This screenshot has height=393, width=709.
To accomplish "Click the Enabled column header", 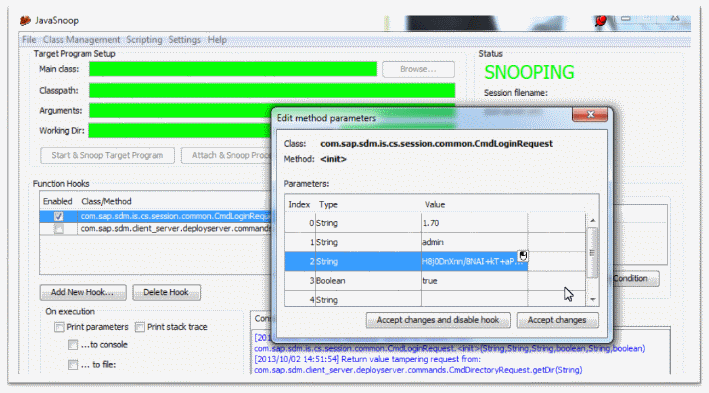I will point(57,201).
